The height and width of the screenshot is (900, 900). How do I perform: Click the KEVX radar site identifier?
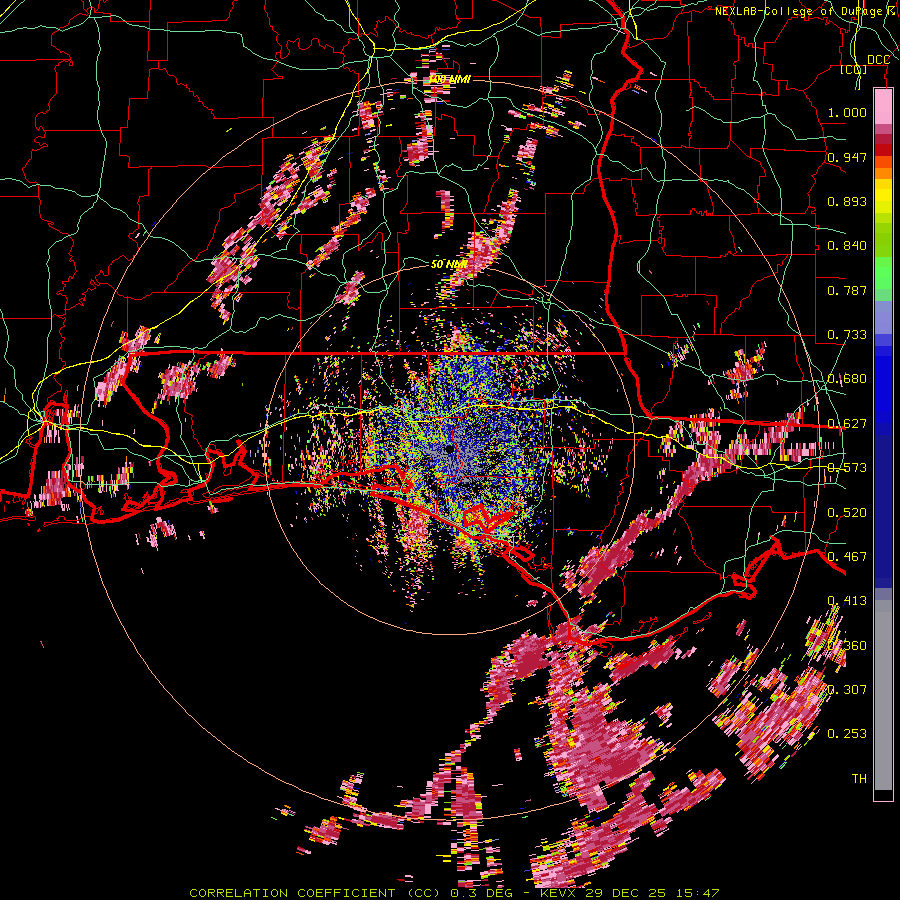click(x=556, y=893)
